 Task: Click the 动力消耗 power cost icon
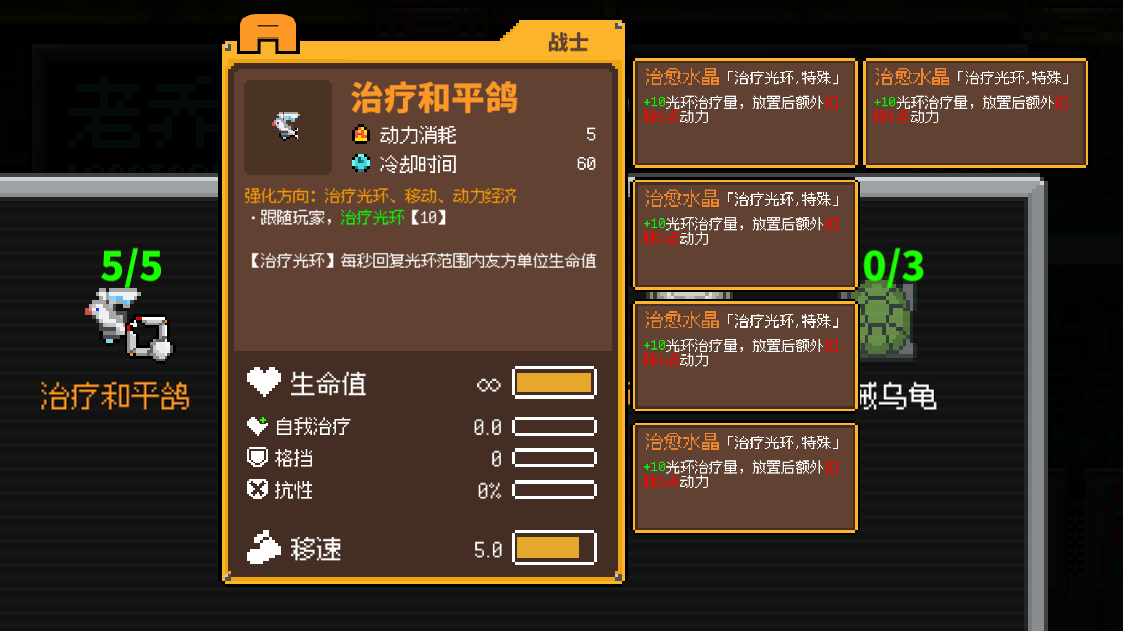361,134
